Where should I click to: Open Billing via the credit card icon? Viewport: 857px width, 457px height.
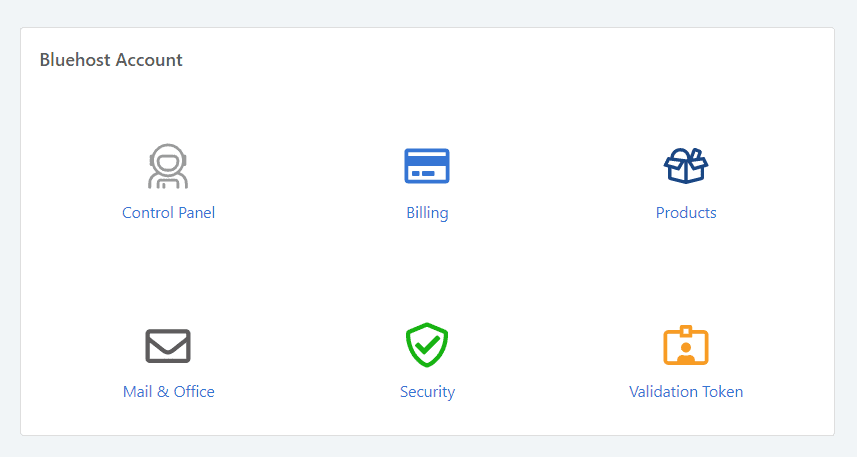[427, 166]
